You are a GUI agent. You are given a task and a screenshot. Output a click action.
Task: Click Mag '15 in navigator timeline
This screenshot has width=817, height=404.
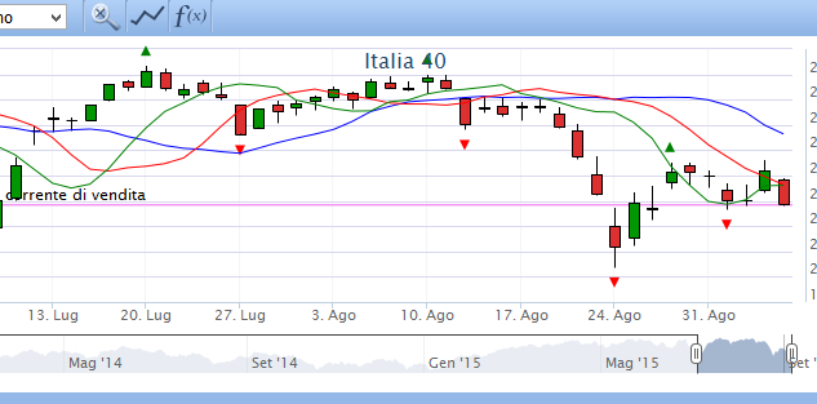coord(632,363)
